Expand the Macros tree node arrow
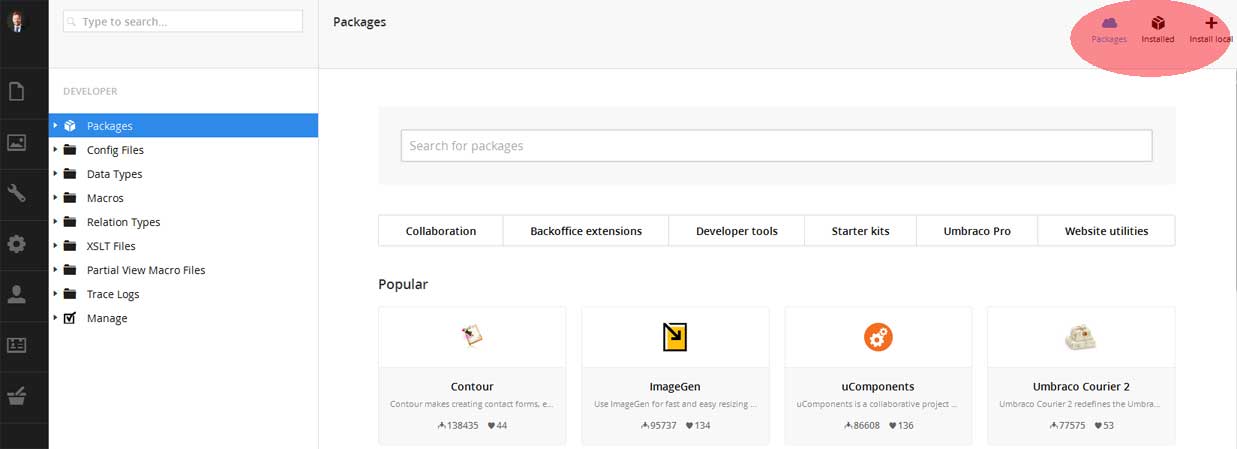Image resolution: width=1237 pixels, height=449 pixels. coord(55,198)
